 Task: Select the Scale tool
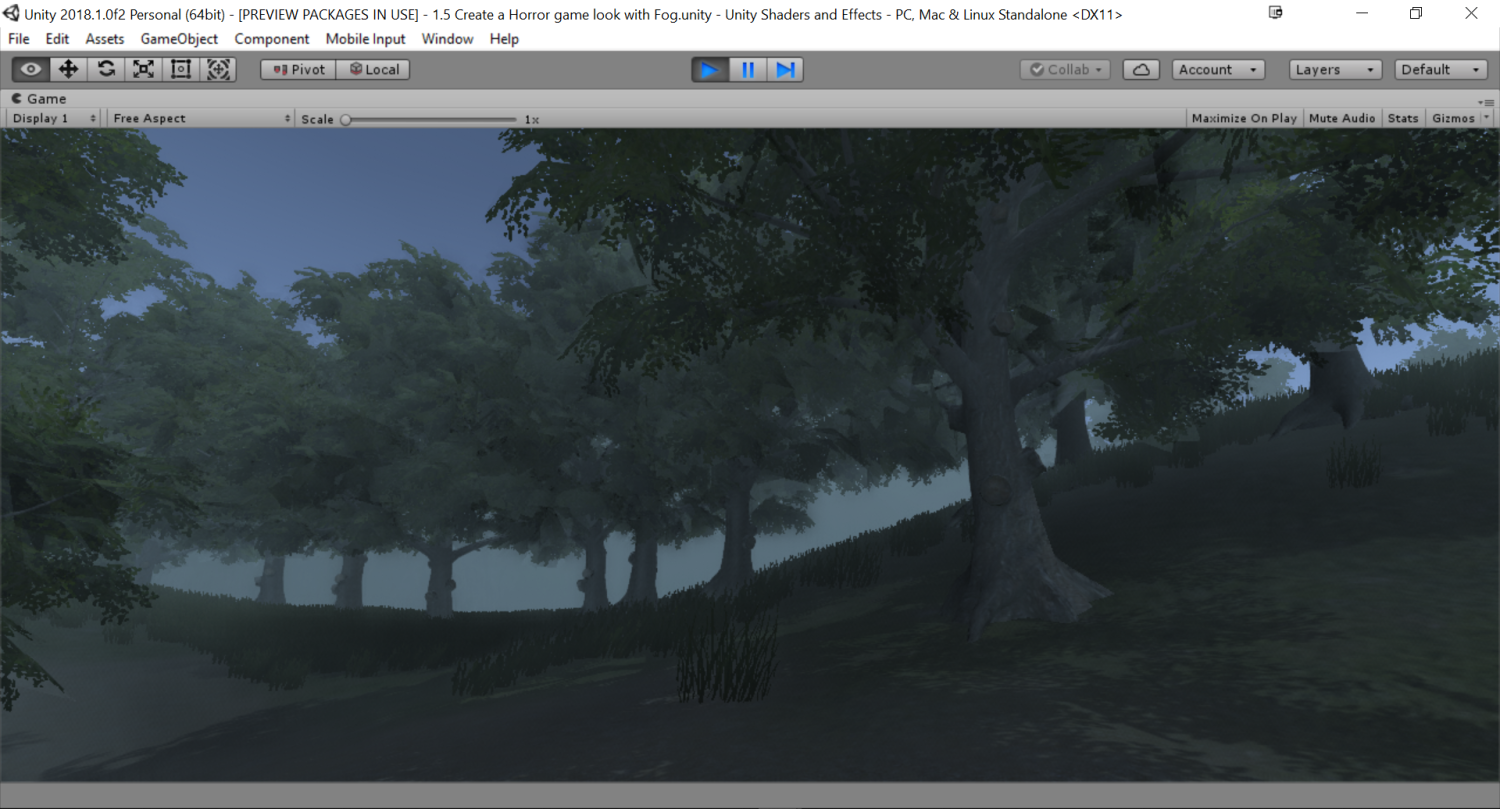point(143,69)
